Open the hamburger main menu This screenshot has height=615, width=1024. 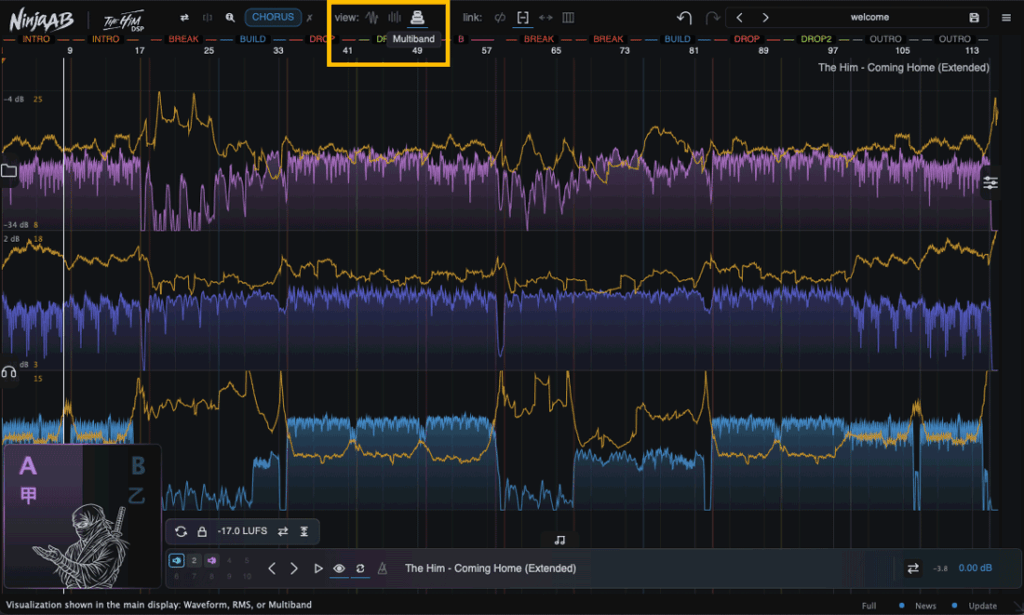click(x=1006, y=18)
